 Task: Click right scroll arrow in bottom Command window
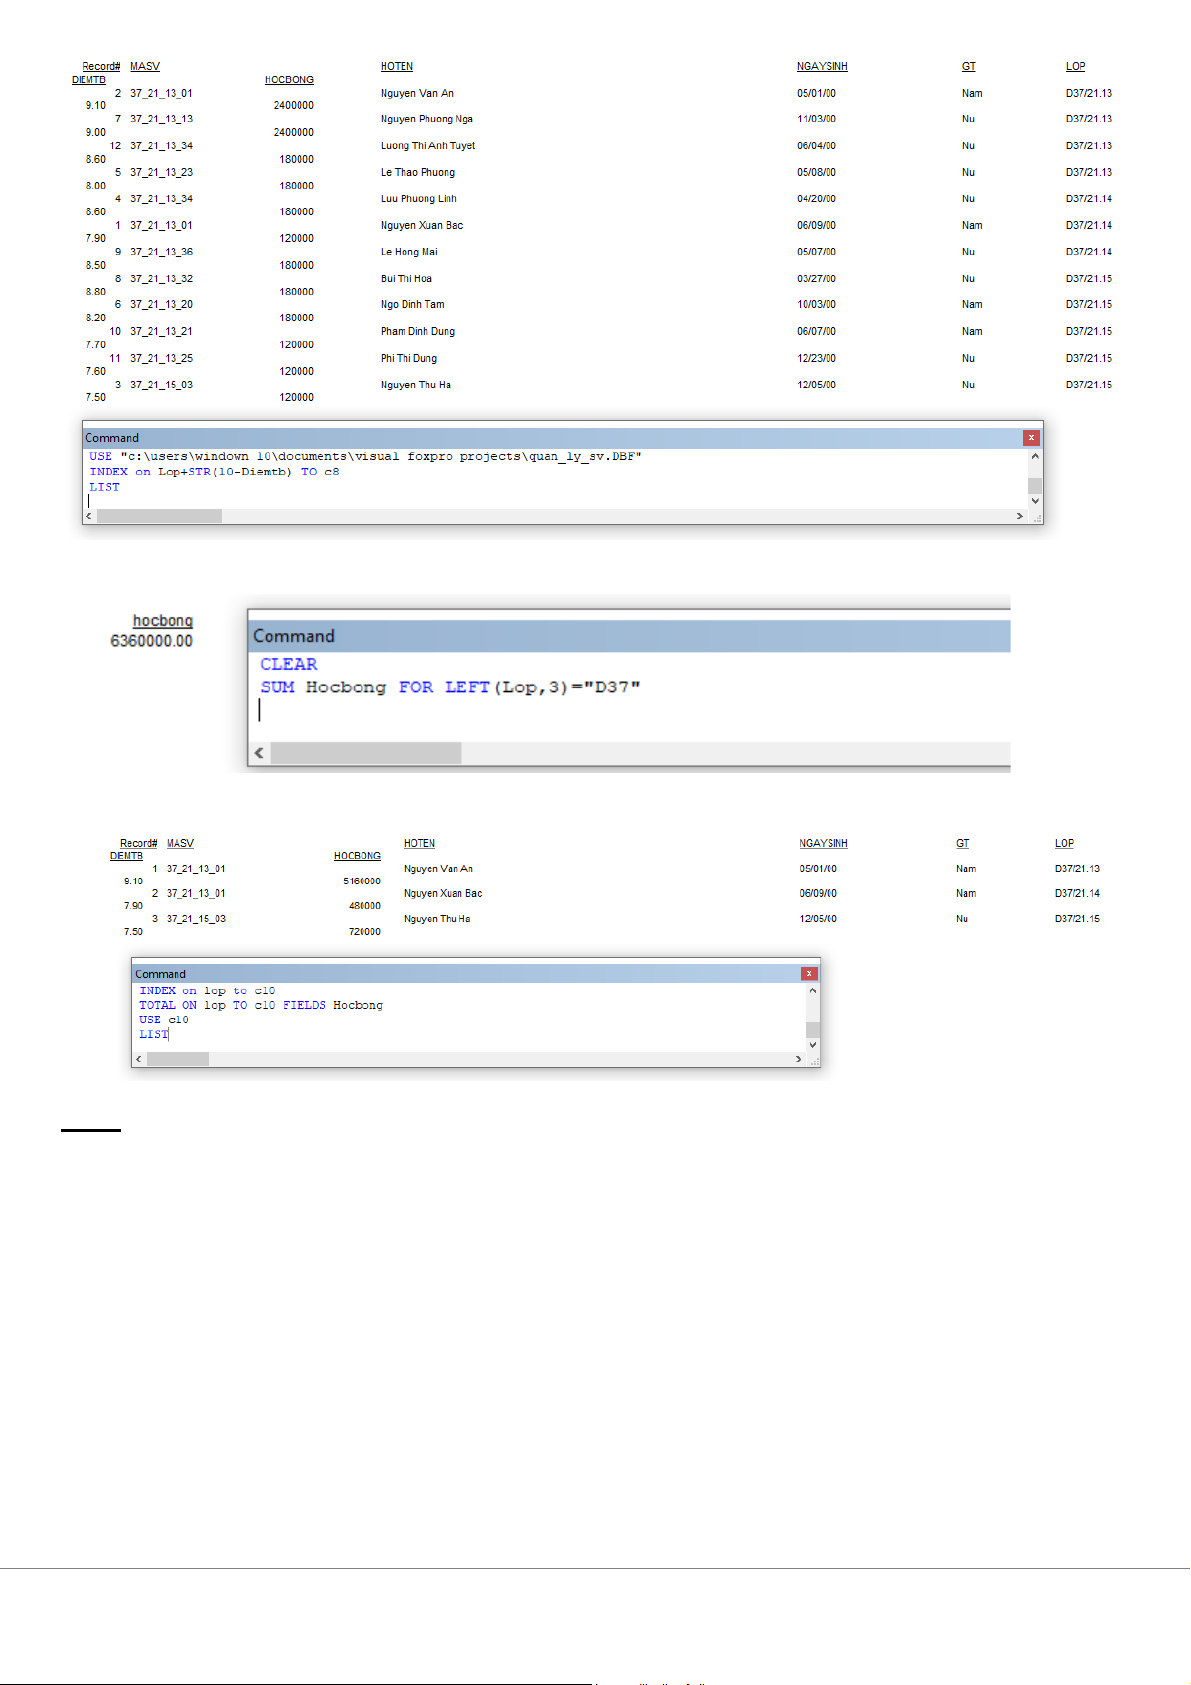798,1059
